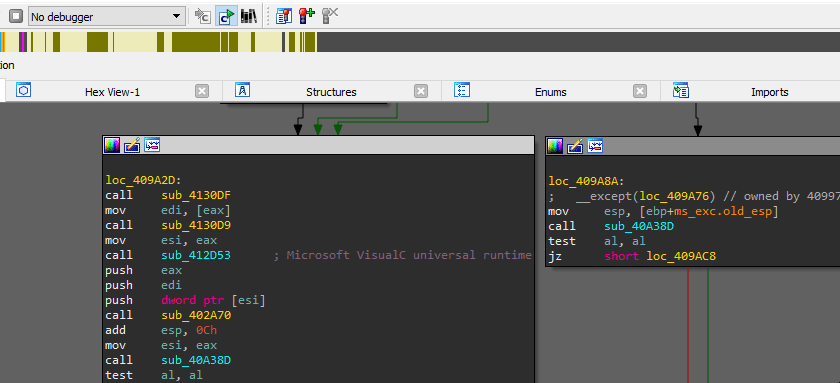Follow the sub_412D53 call target

tap(196, 255)
